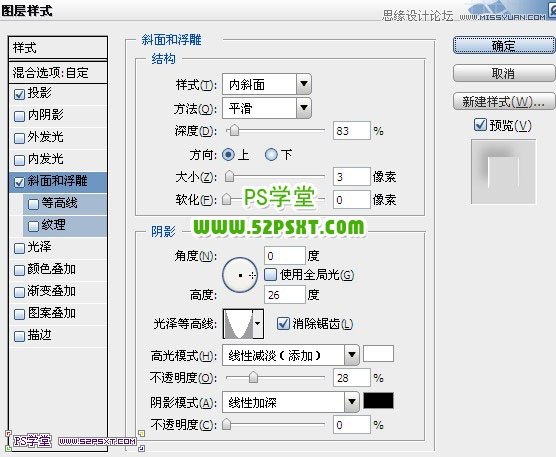Open 高光模式 线性减淡 blend mode dropdown
556x457 pixels.
click(x=291, y=355)
